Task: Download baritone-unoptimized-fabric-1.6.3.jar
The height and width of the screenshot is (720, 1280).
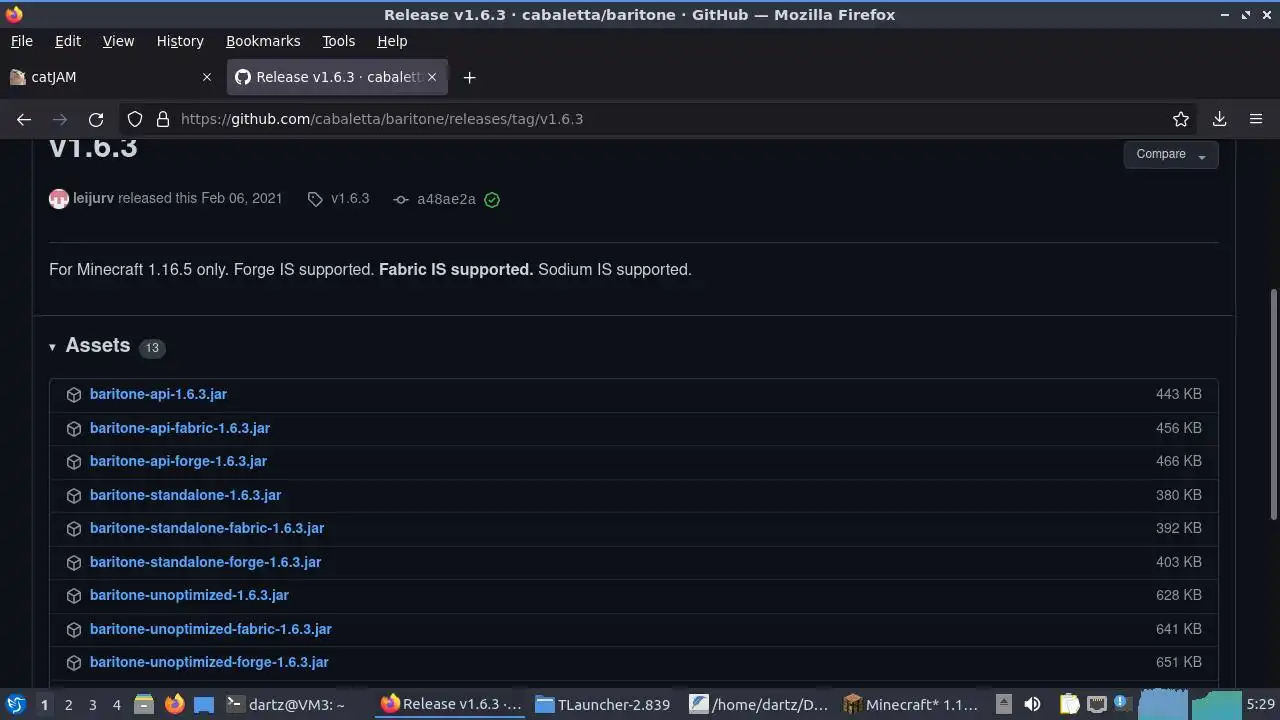Action: [x=211, y=629]
